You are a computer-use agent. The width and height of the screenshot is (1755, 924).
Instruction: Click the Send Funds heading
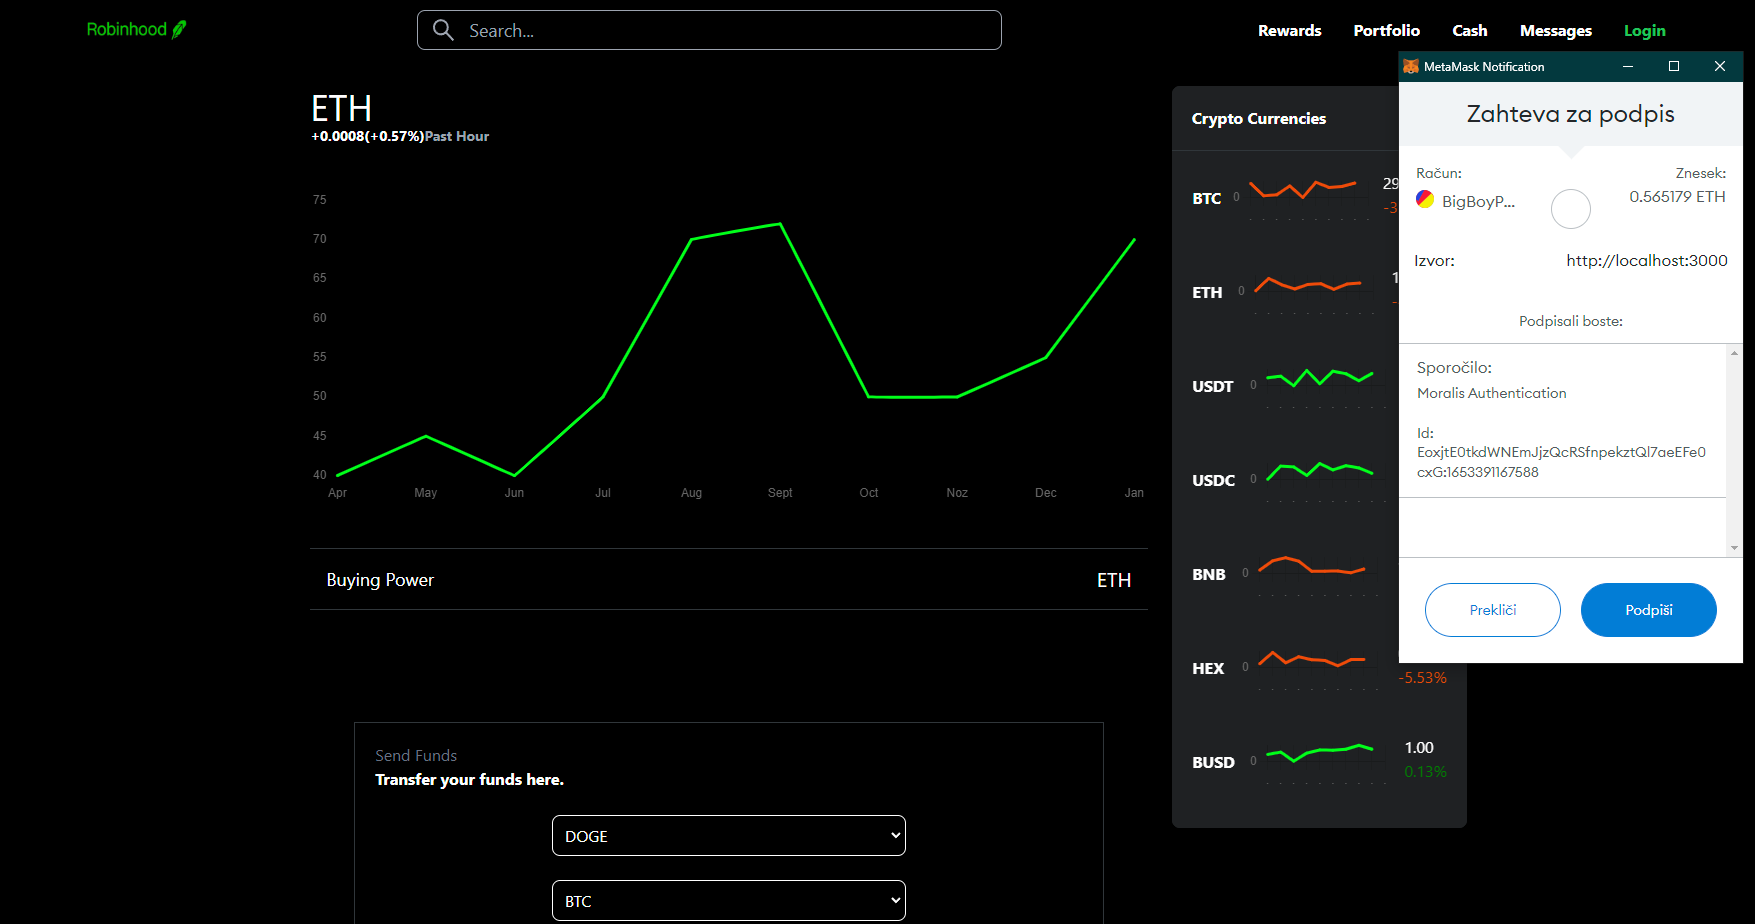tap(416, 756)
